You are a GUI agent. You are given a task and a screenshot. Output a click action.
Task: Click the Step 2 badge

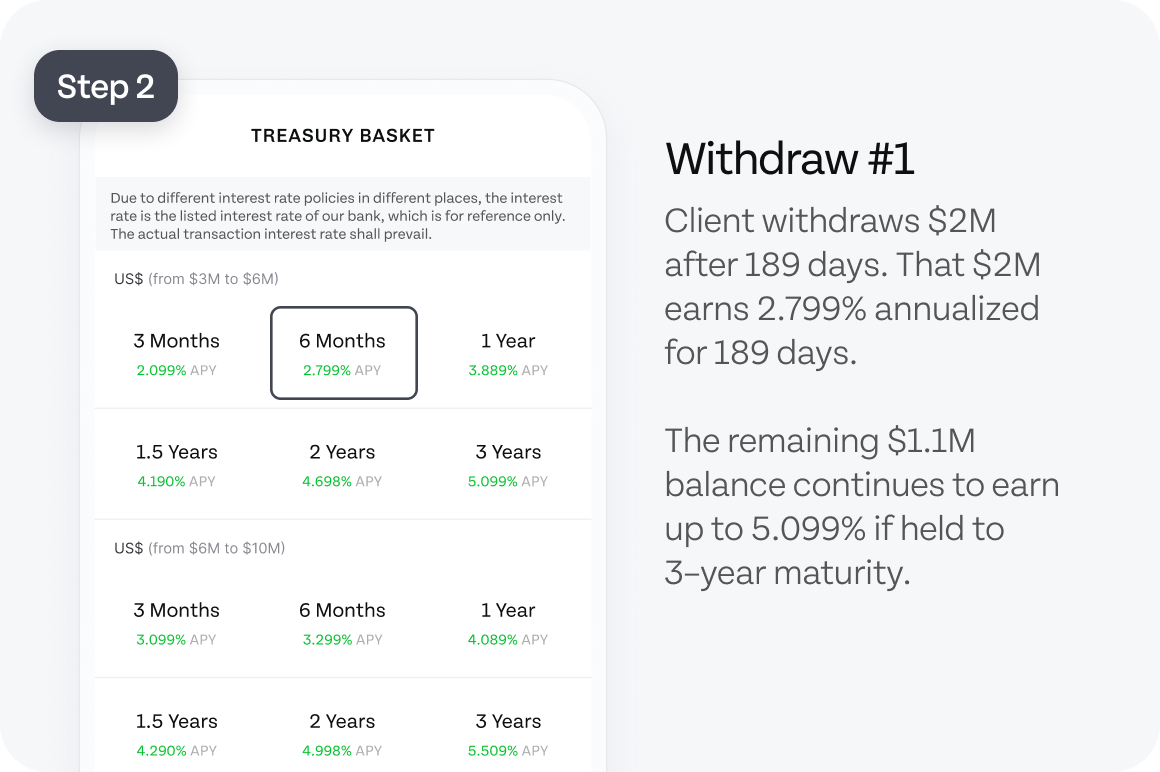pyautogui.click(x=106, y=87)
